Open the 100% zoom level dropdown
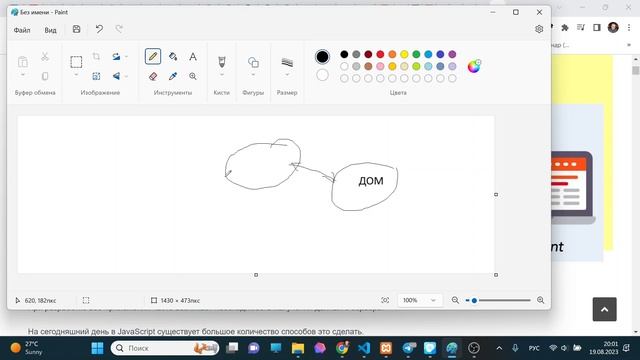 point(420,300)
